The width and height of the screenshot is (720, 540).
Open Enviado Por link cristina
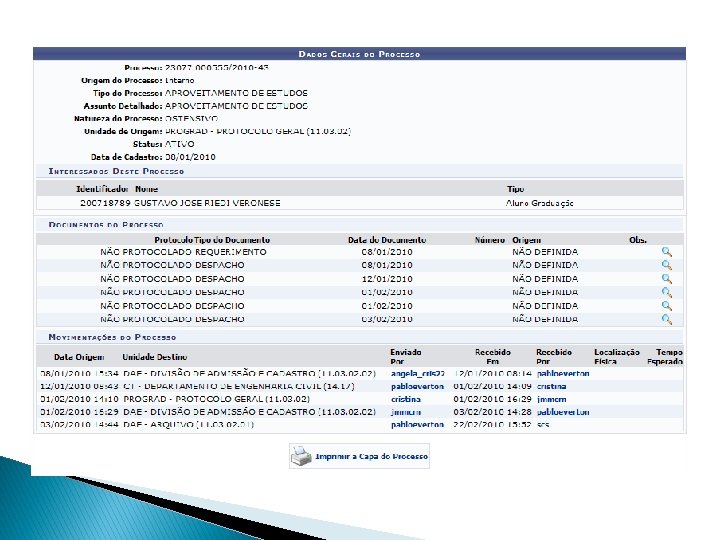[406, 399]
